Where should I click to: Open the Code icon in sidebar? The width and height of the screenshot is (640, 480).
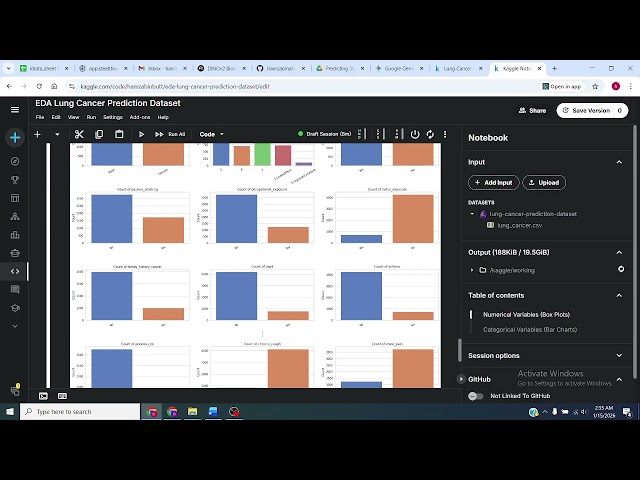pyautogui.click(x=15, y=271)
